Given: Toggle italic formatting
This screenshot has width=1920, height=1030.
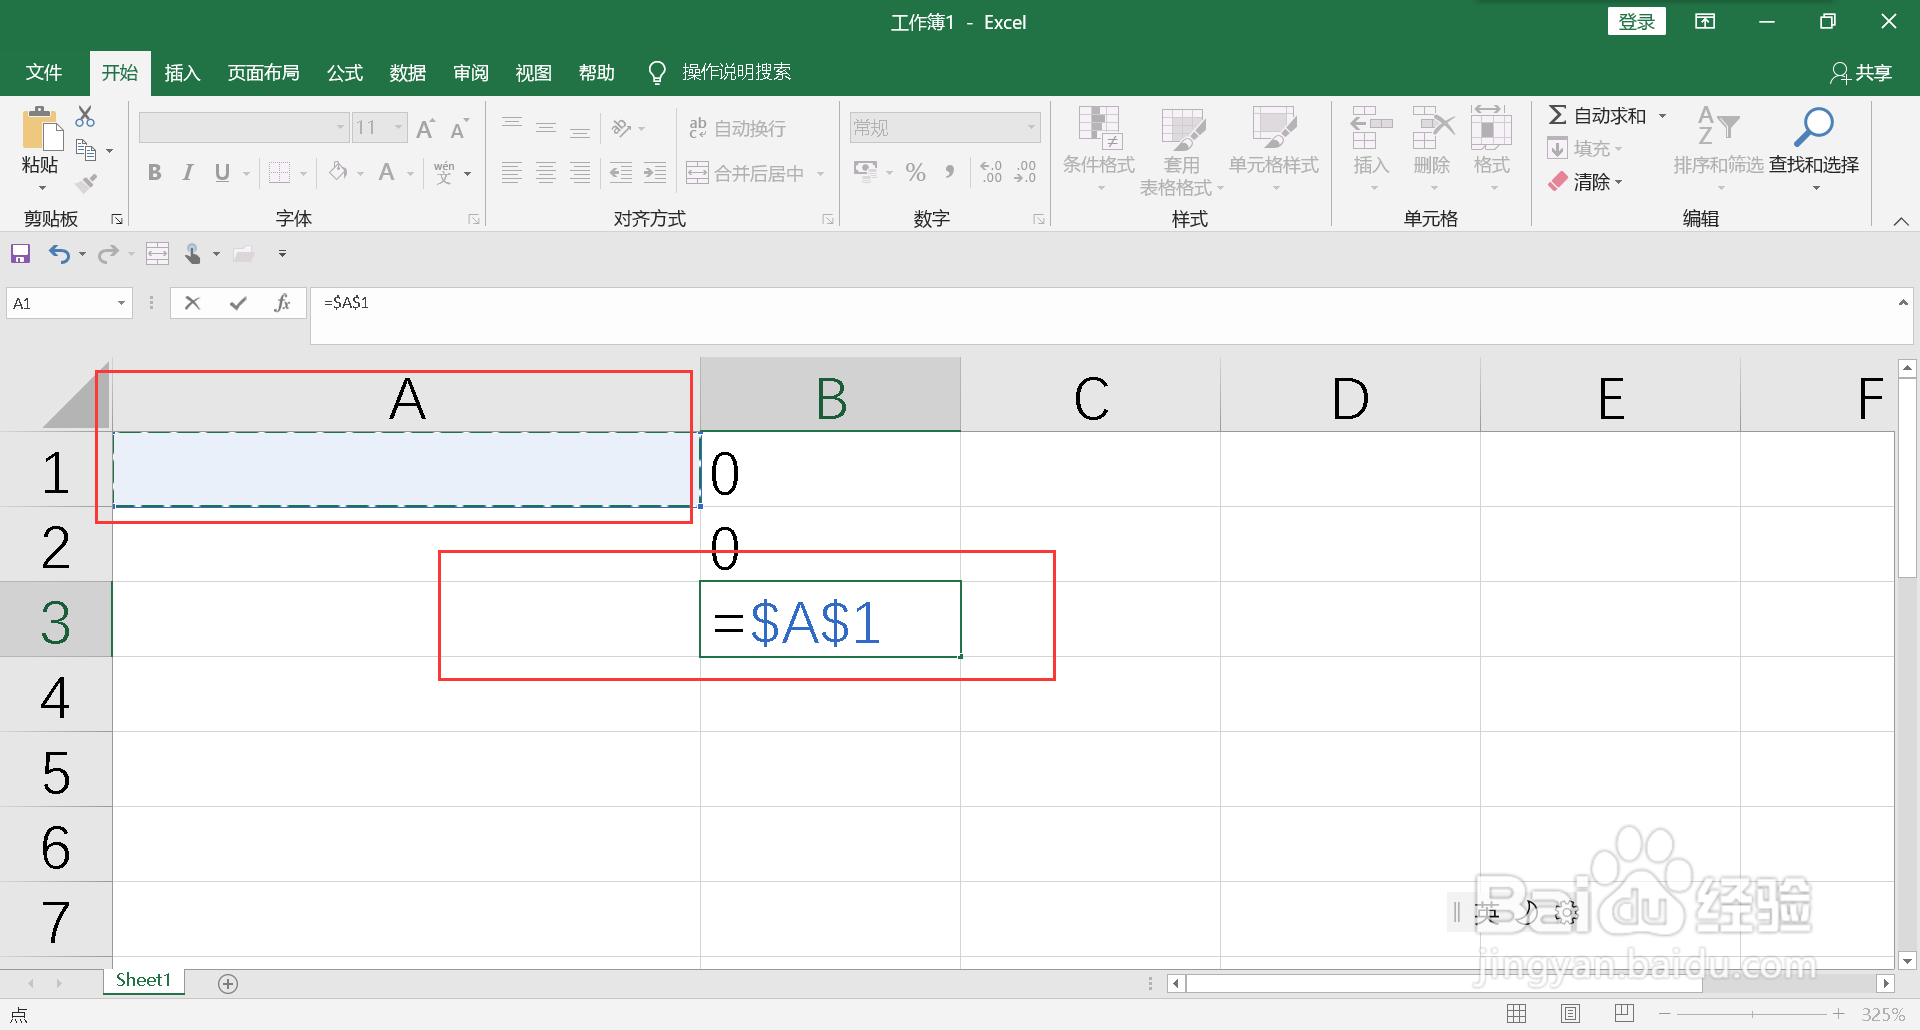Looking at the screenshot, I should point(188,172).
